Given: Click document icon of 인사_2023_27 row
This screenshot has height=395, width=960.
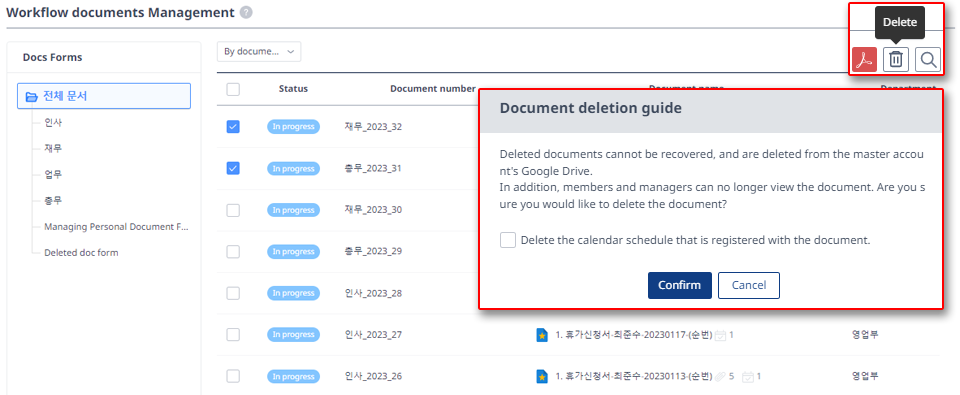Looking at the screenshot, I should 541,335.
